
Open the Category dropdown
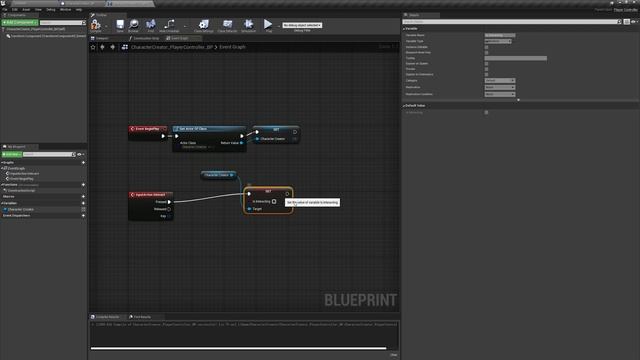click(x=500, y=81)
